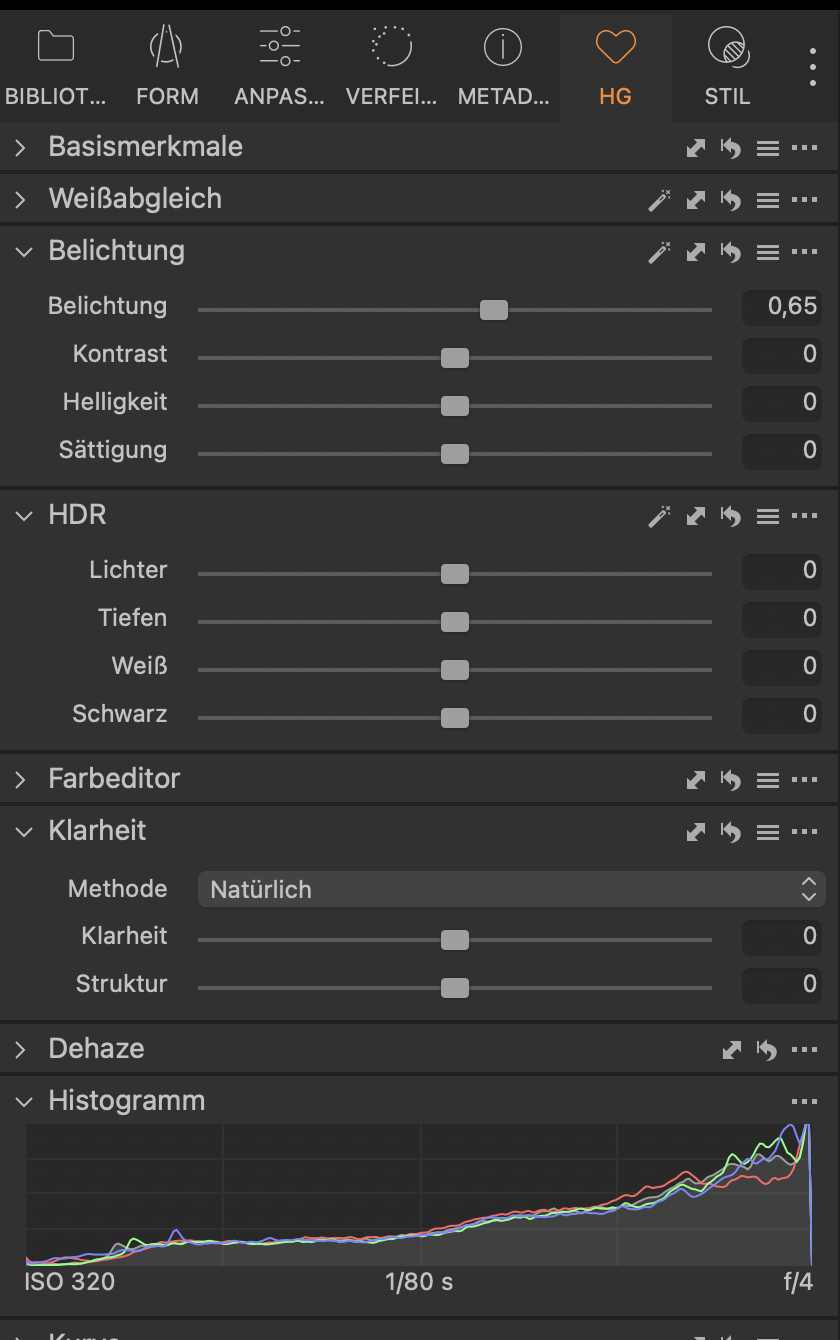The image size is (840, 1340).
Task: Expand the Dehaze panel
Action: tap(22, 1050)
